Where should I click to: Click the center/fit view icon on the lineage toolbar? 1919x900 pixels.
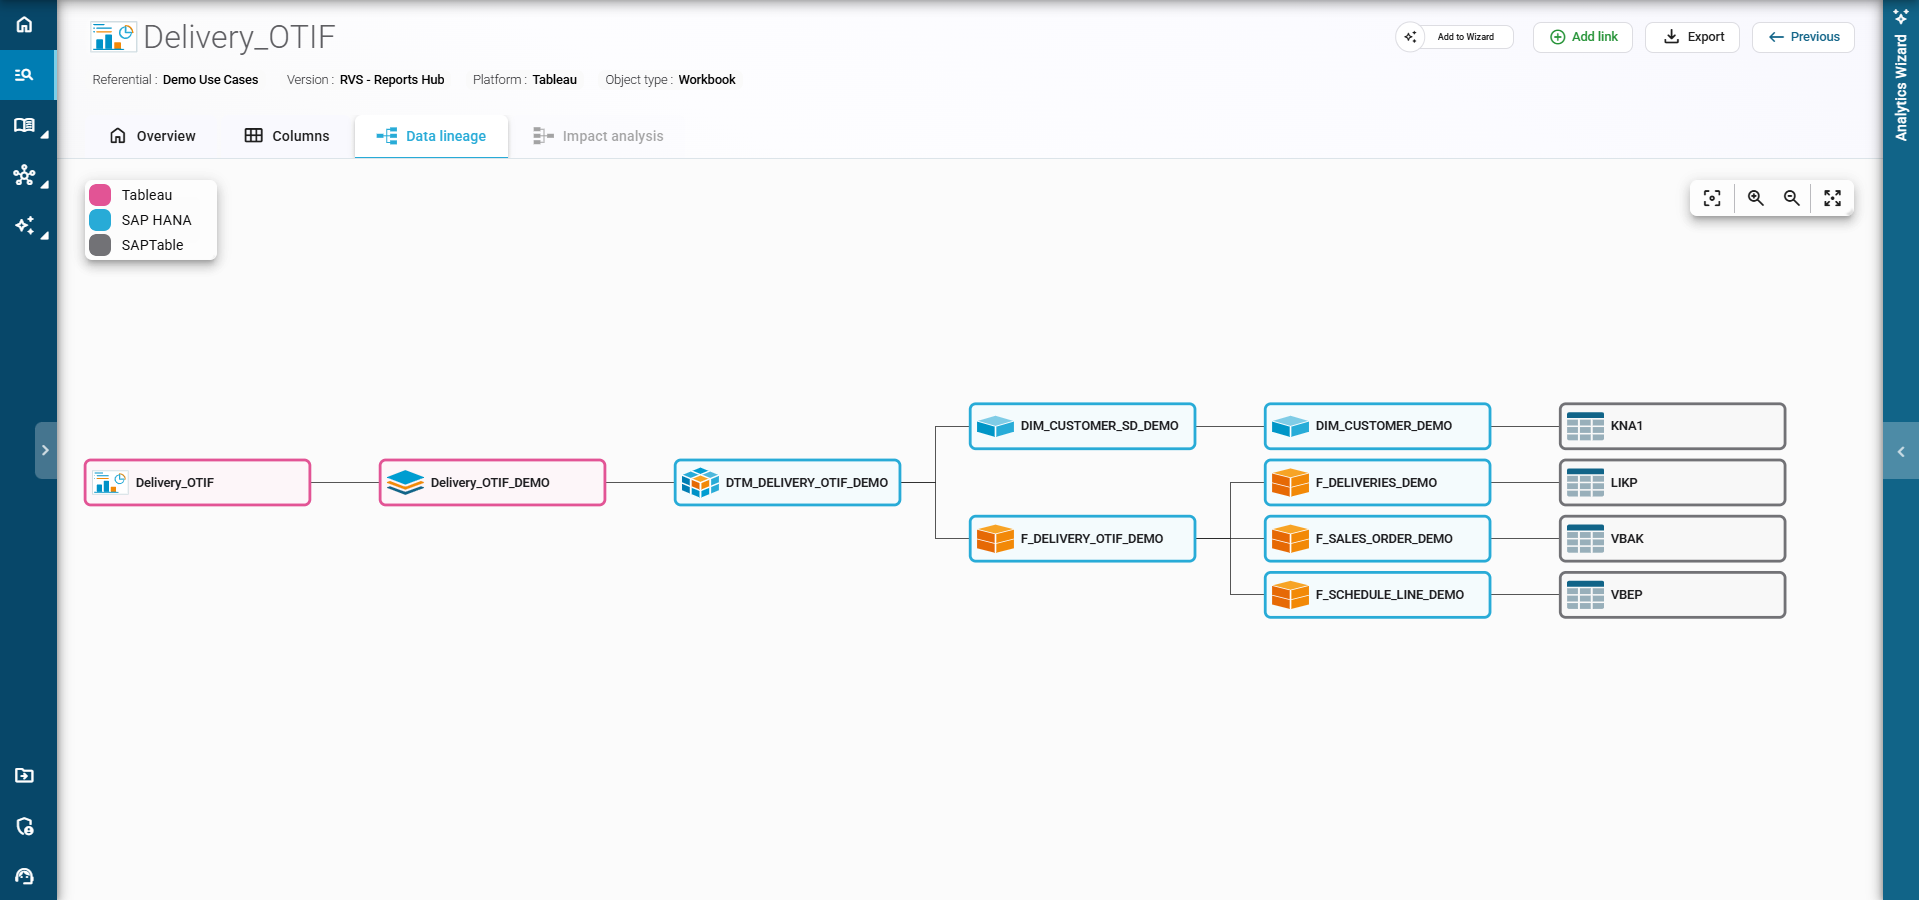pyautogui.click(x=1711, y=198)
